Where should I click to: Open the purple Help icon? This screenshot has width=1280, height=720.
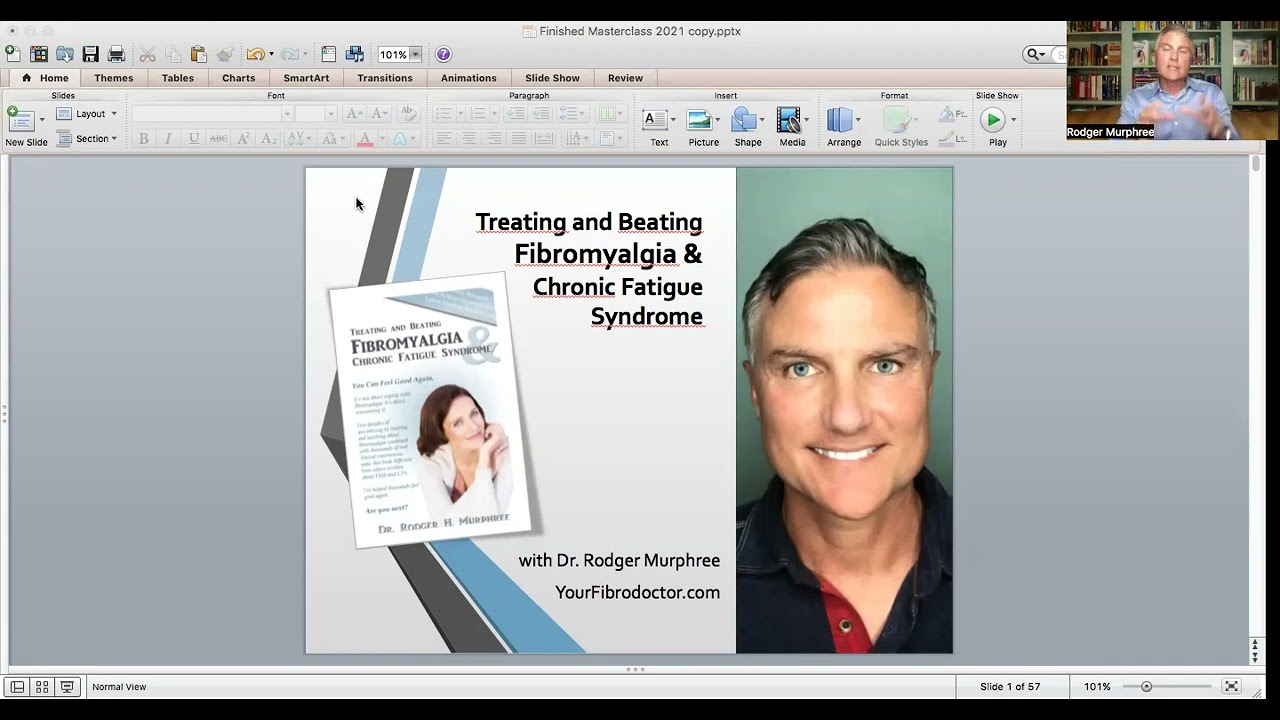(x=443, y=54)
